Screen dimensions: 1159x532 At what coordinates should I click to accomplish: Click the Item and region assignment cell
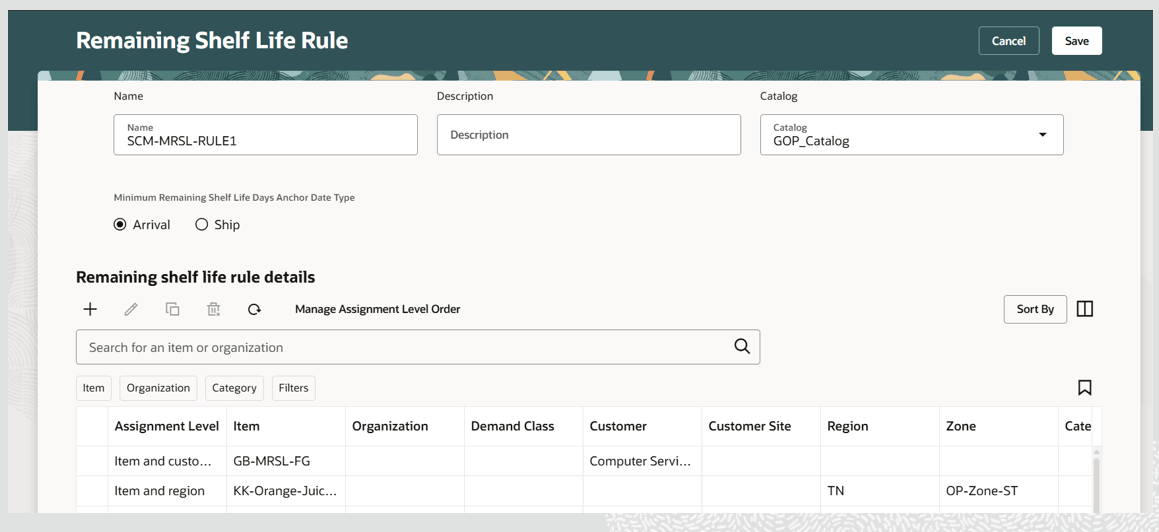[x=167, y=491]
